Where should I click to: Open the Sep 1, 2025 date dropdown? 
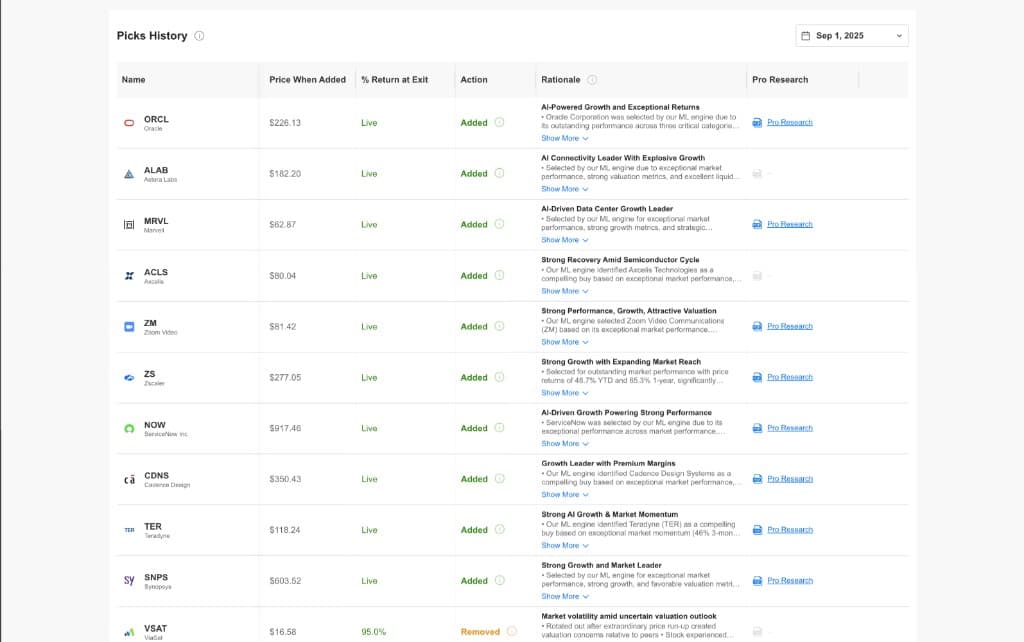(852, 36)
